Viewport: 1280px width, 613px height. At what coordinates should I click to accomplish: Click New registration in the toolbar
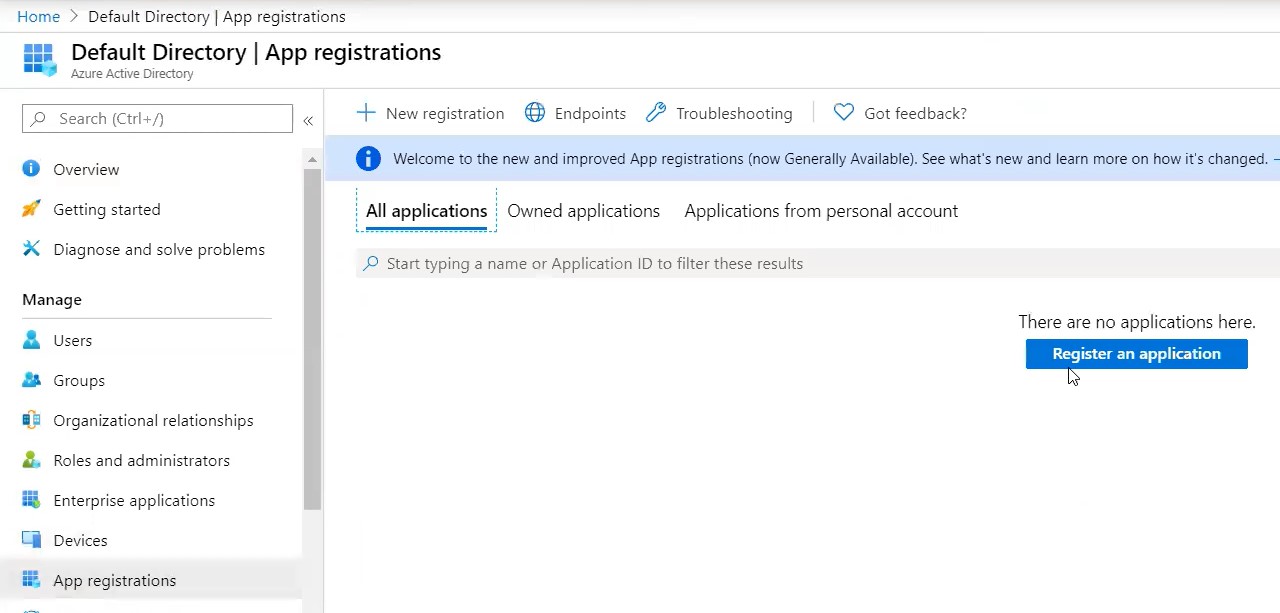coord(430,113)
